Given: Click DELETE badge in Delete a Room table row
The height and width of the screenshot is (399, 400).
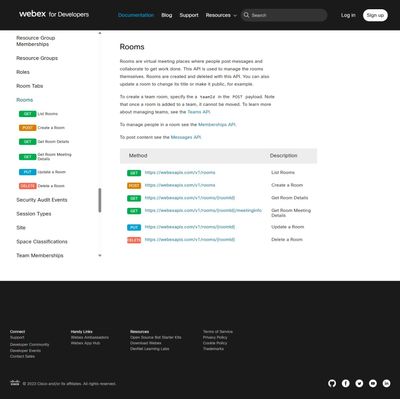Looking at the screenshot, I should tap(134, 240).
